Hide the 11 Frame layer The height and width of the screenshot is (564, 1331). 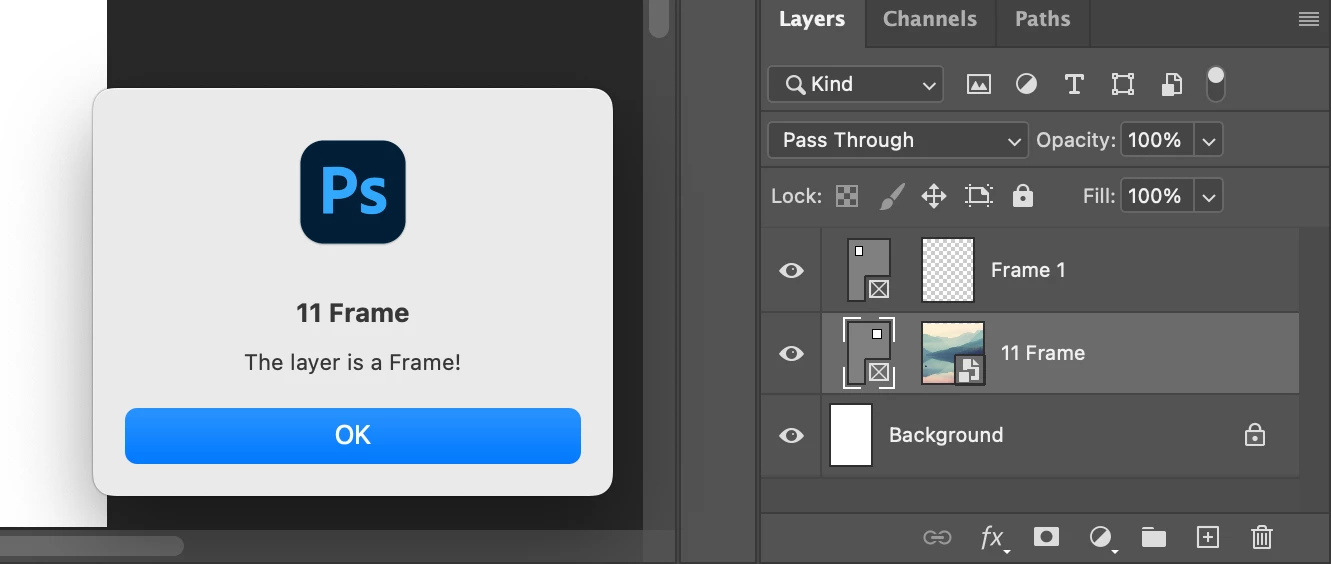coord(791,353)
